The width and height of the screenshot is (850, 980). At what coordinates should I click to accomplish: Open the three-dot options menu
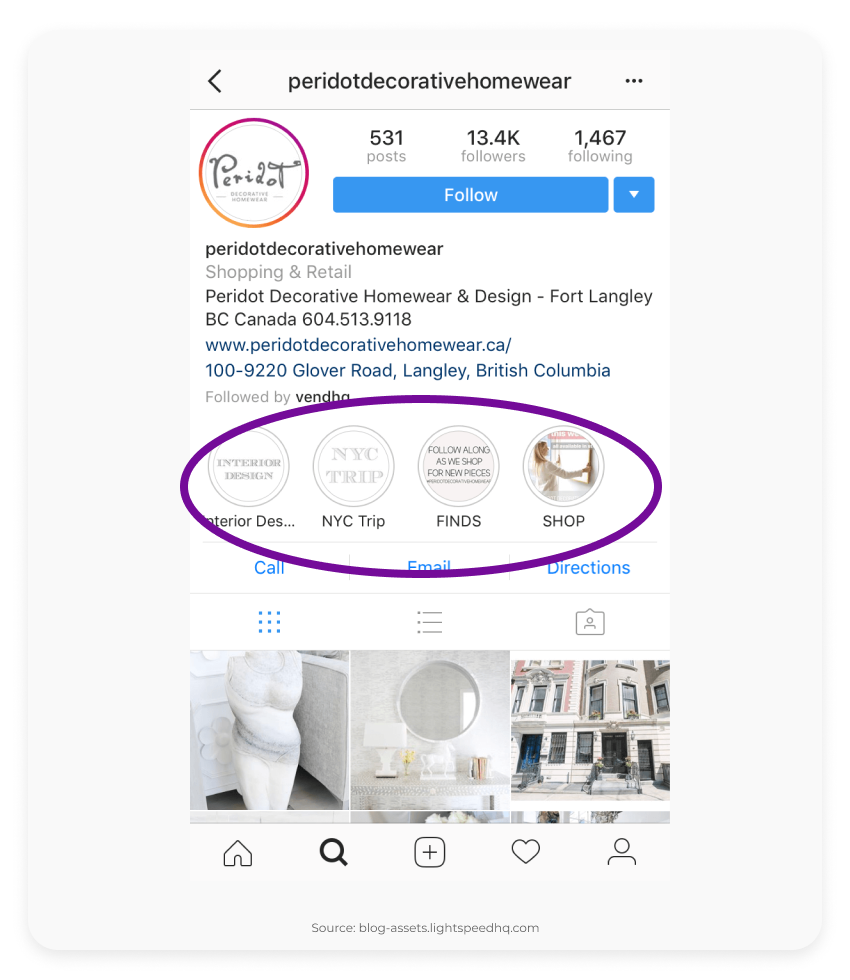click(x=634, y=81)
